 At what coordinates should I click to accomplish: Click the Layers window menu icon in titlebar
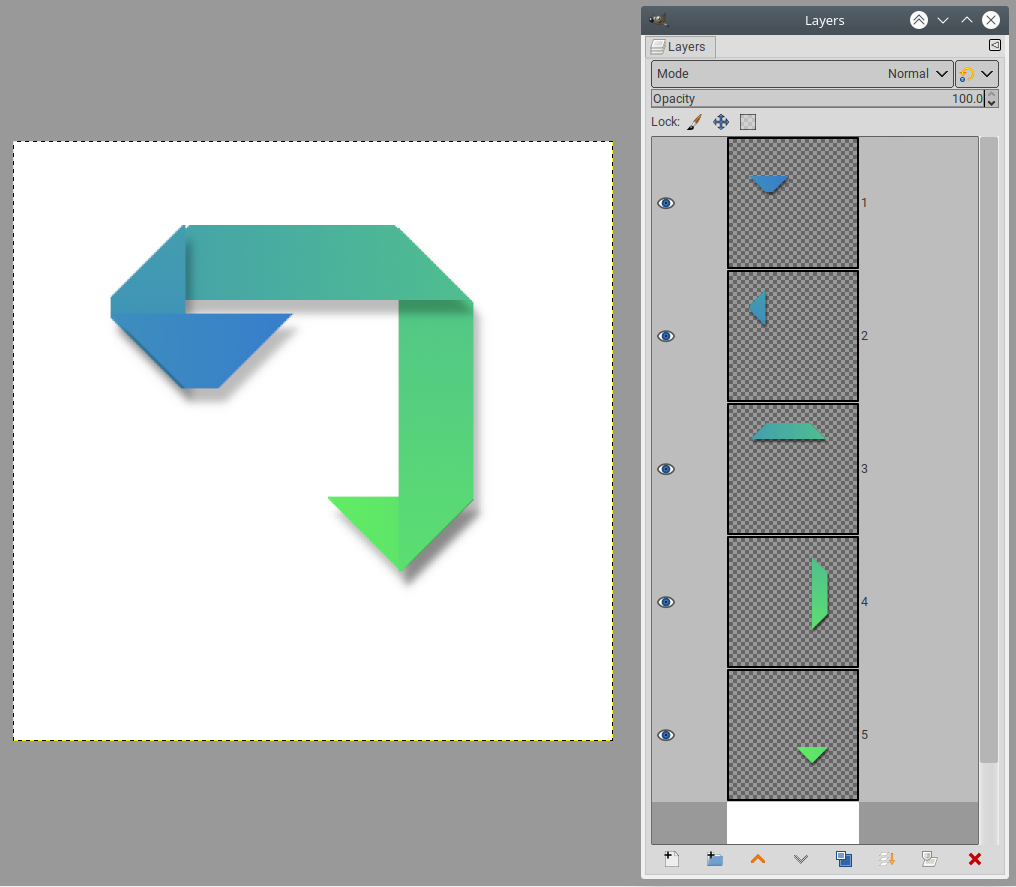coord(659,20)
